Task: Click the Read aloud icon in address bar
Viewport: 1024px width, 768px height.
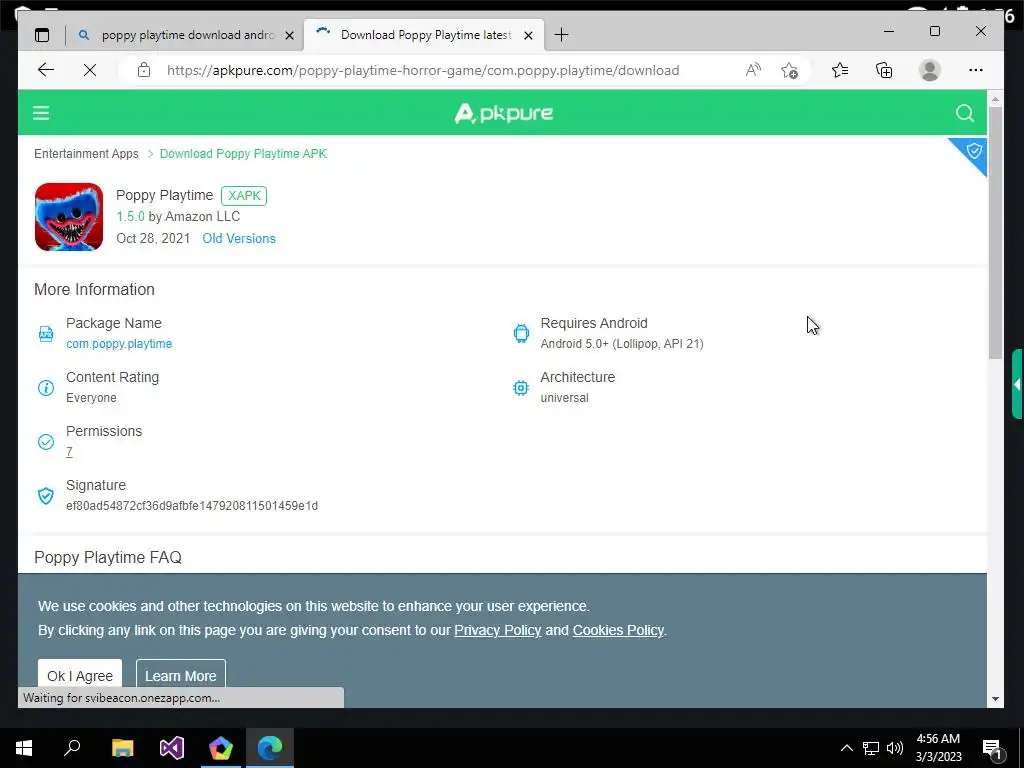Action: [753, 70]
